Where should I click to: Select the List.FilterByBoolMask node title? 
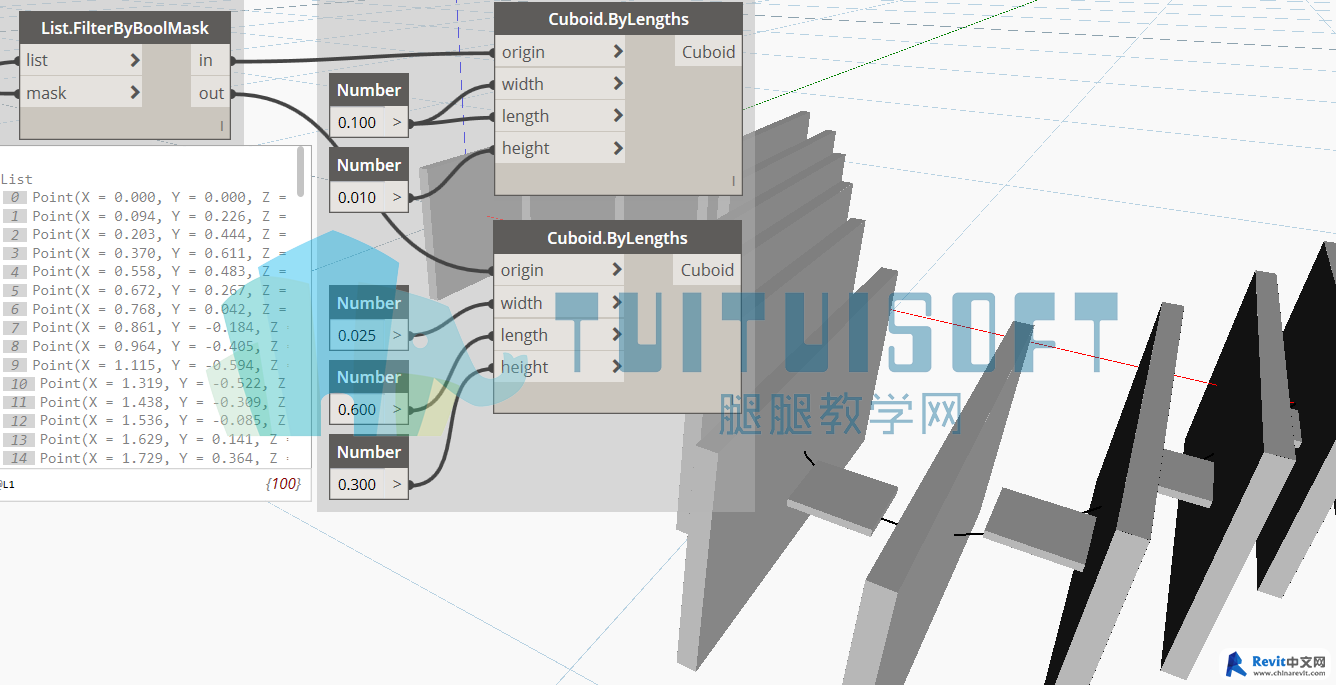tap(125, 28)
